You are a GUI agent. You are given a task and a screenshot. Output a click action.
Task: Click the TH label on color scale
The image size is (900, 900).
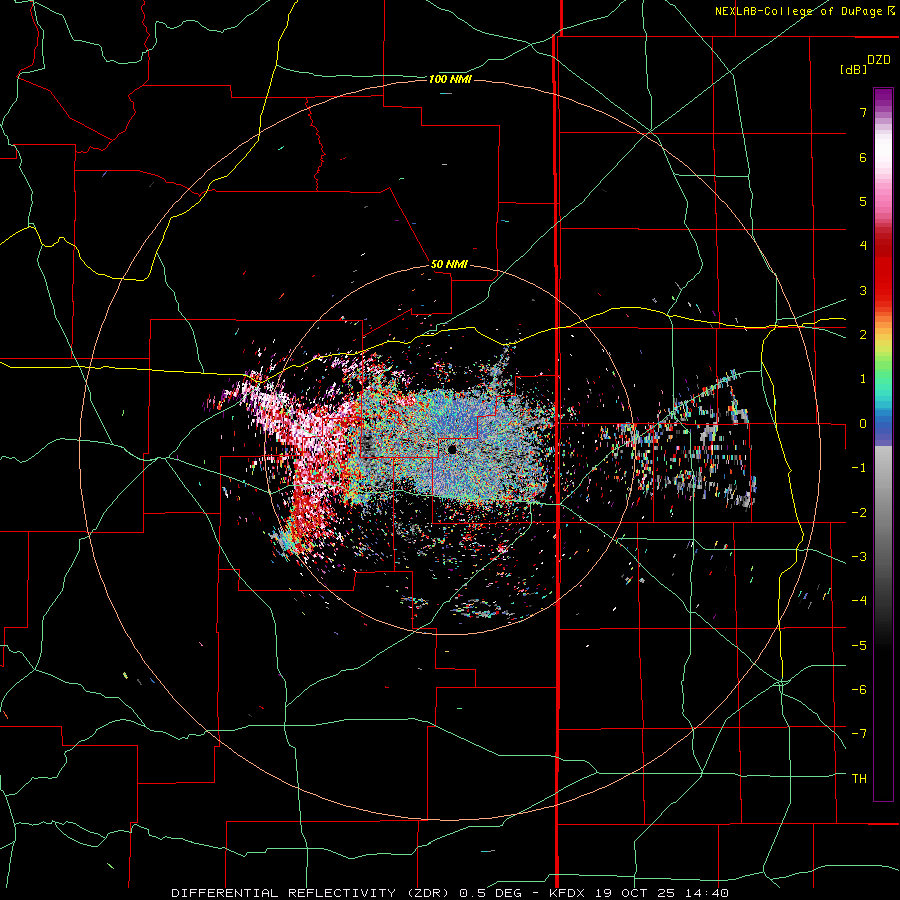click(x=859, y=778)
